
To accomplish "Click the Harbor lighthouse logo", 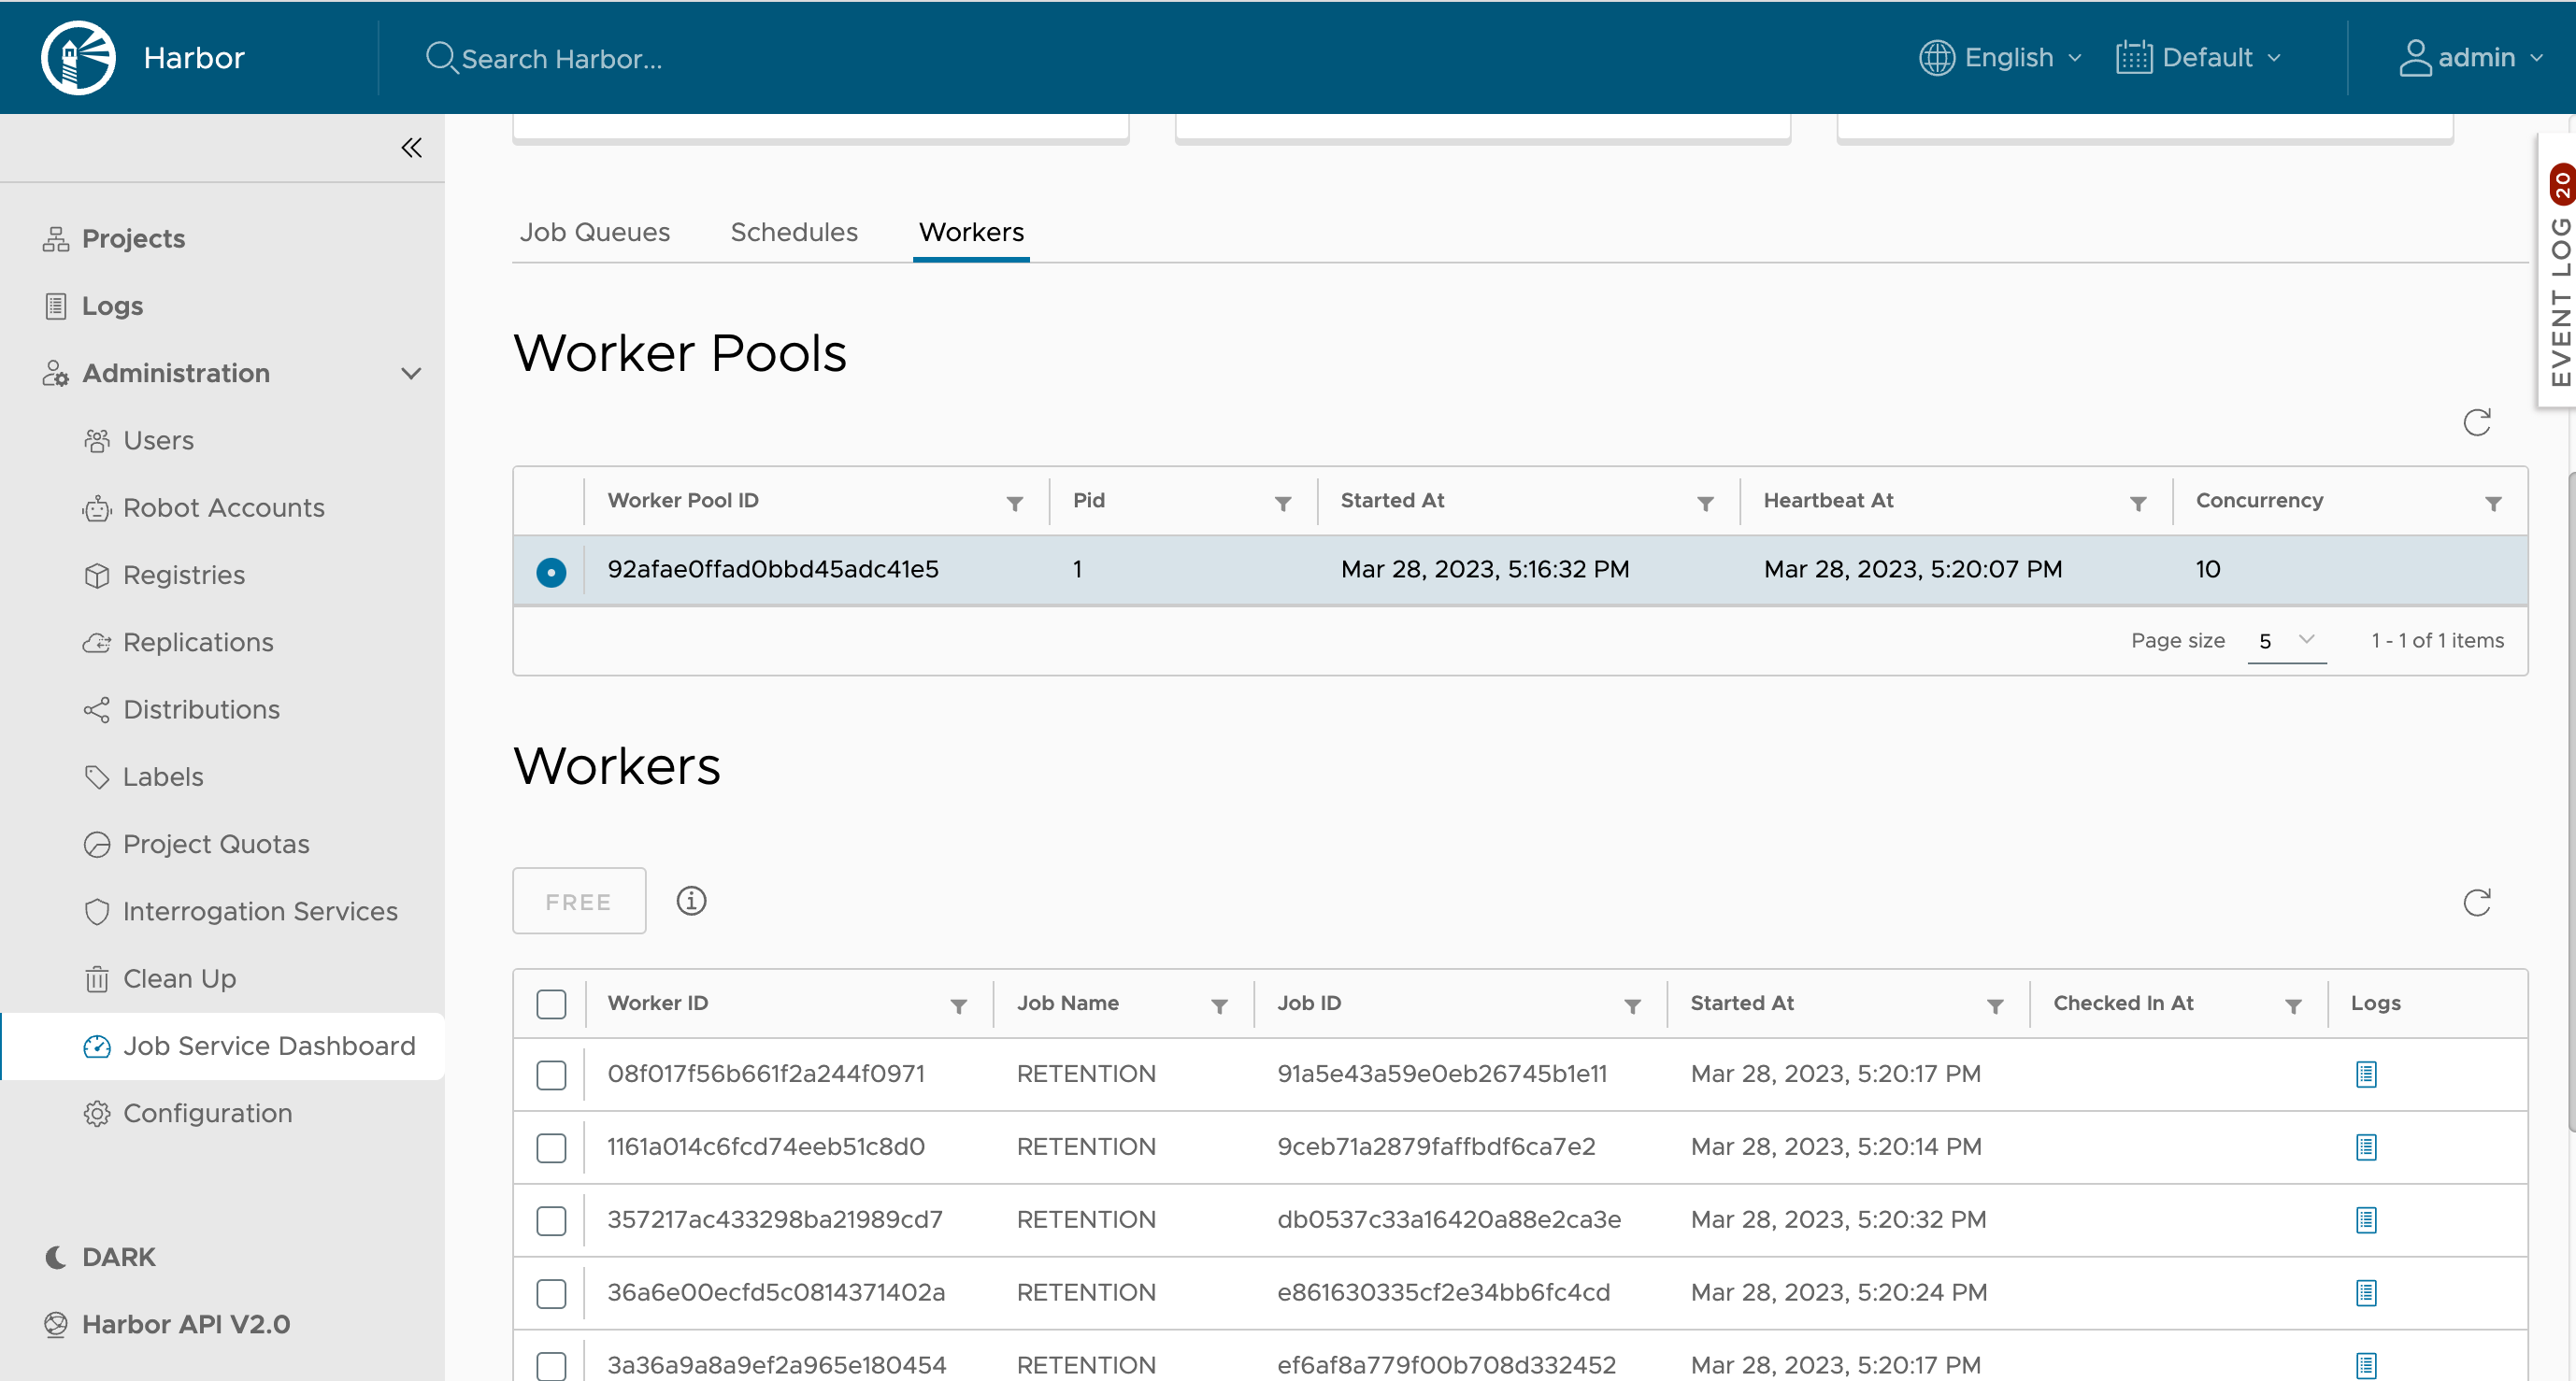I will click(x=78, y=58).
